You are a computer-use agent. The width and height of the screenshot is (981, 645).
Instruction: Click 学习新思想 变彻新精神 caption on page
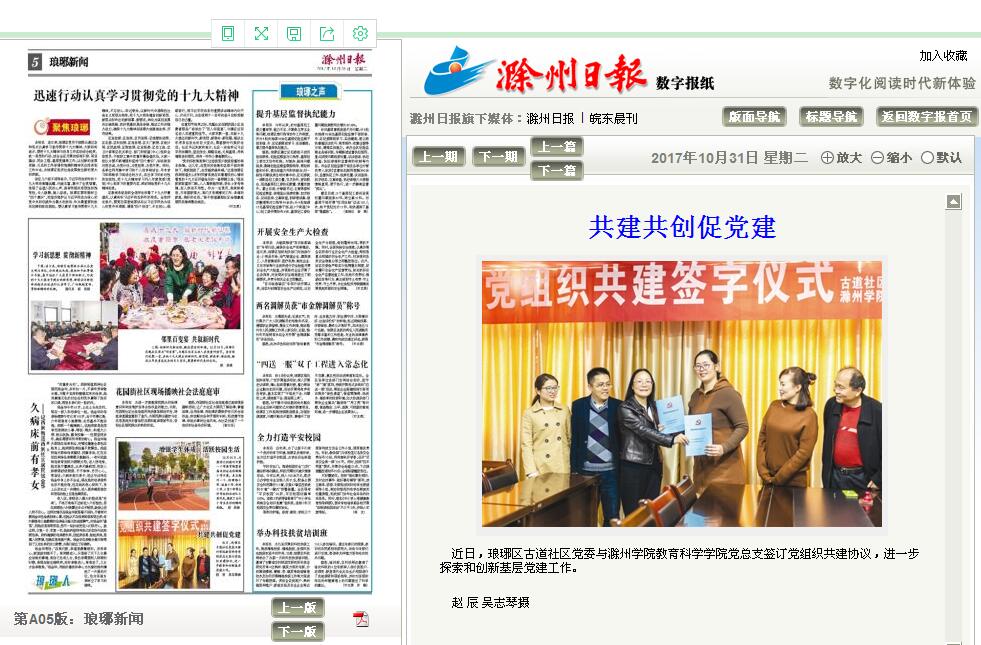click(x=61, y=255)
